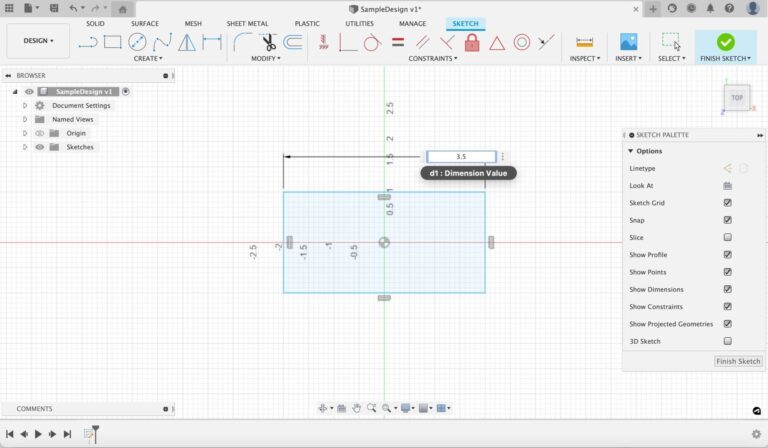
Task: Open the Design workspace dropdown
Action: [x=39, y=41]
